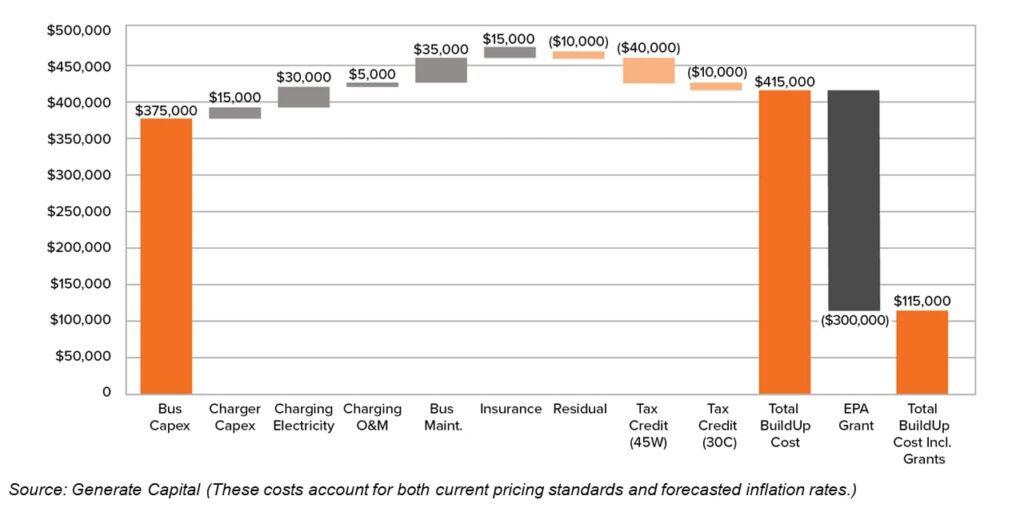Select the $115,000 data label
This screenshot has height=532, width=1024.
(922, 300)
